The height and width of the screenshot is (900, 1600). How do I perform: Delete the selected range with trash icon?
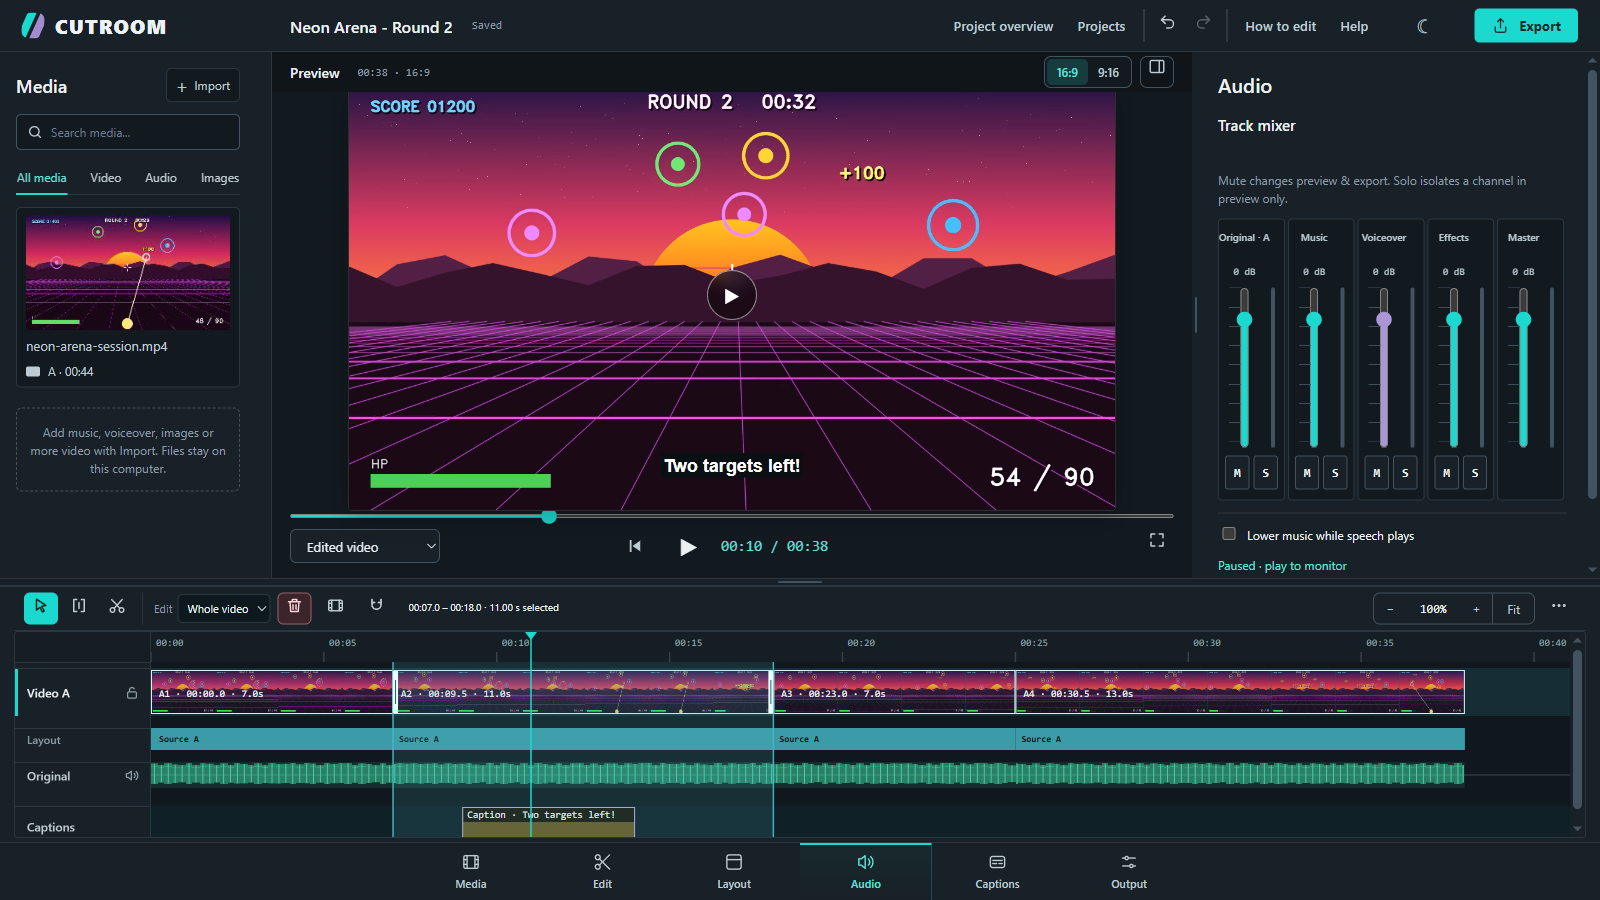294,607
